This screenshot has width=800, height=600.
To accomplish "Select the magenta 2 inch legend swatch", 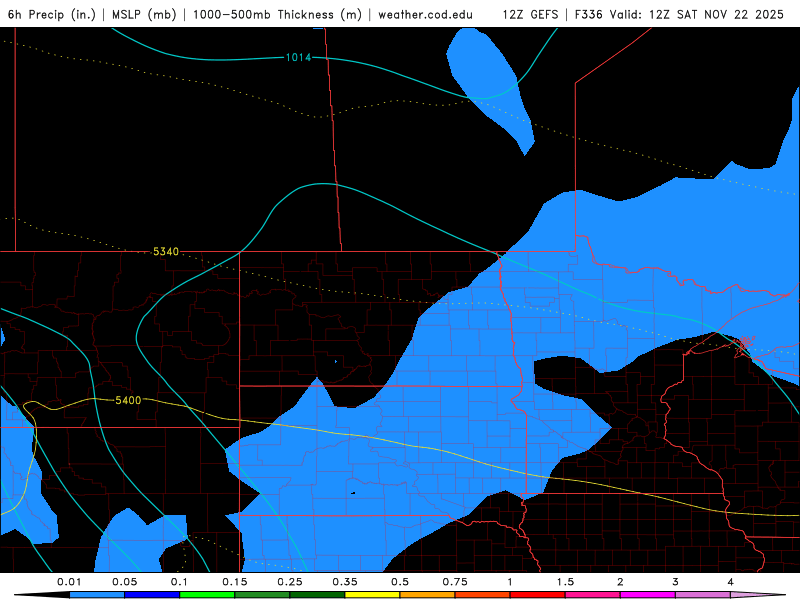I will [x=648, y=595].
